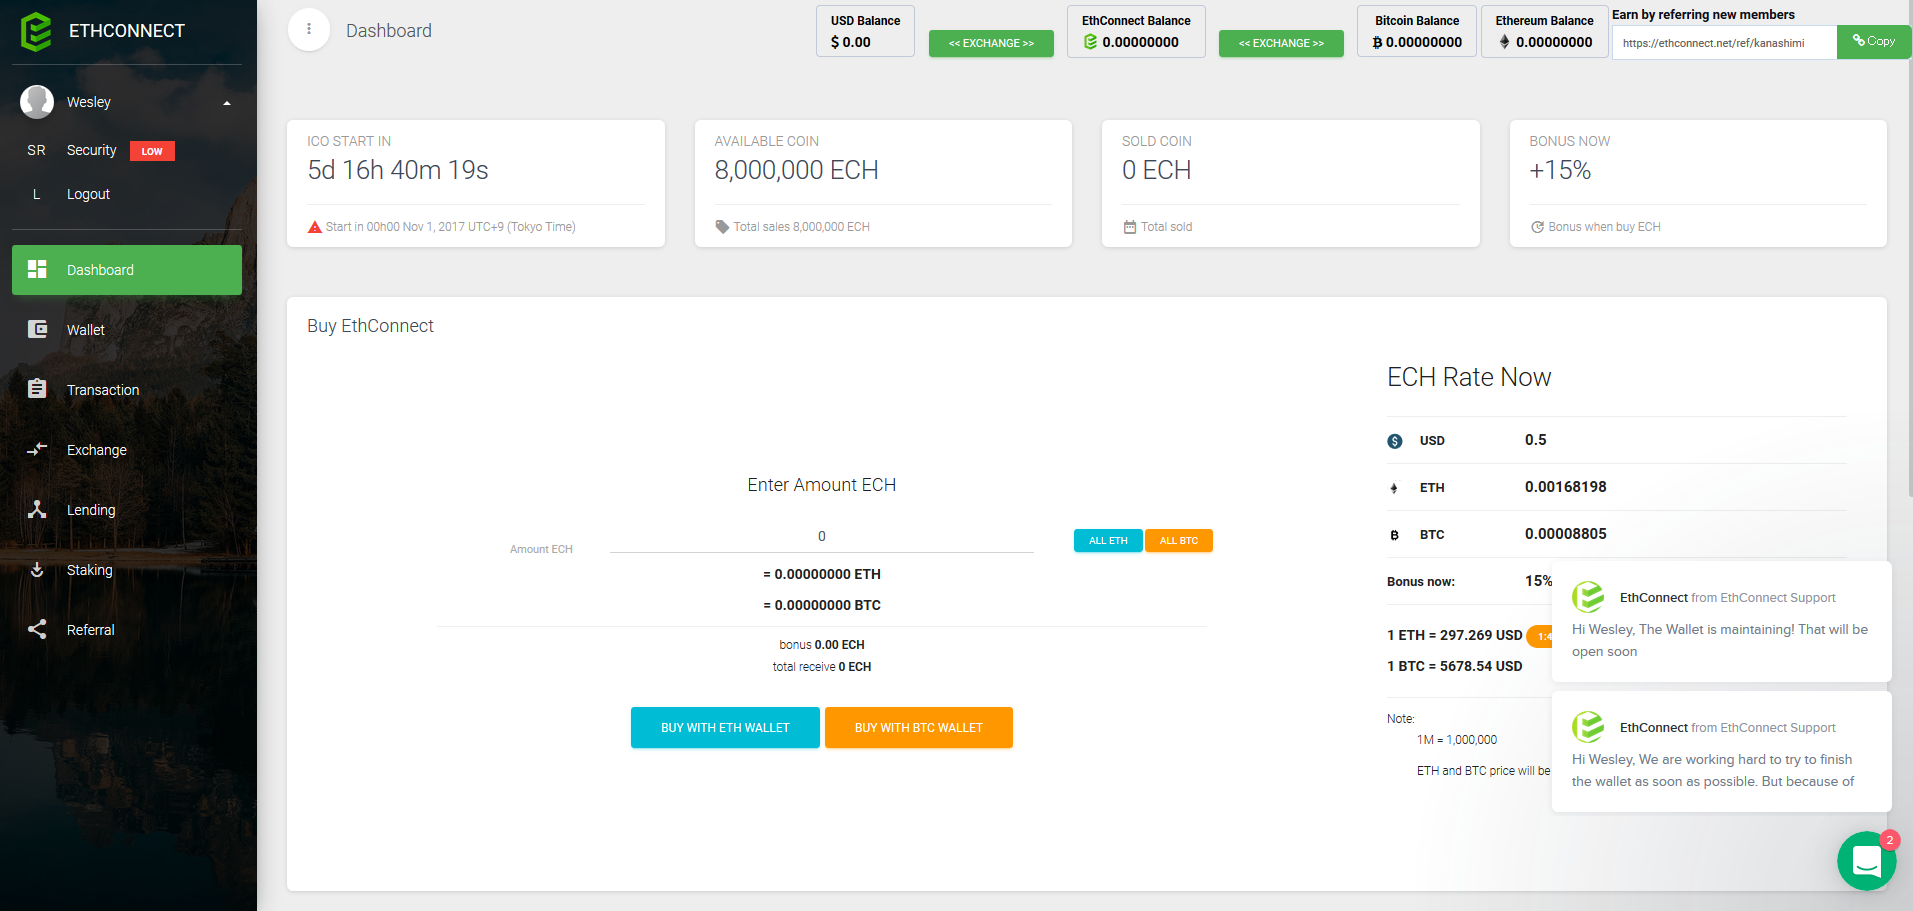This screenshot has height=911, width=1913.
Task: Click the orange timer badge next to ETH price
Action: 1541,636
